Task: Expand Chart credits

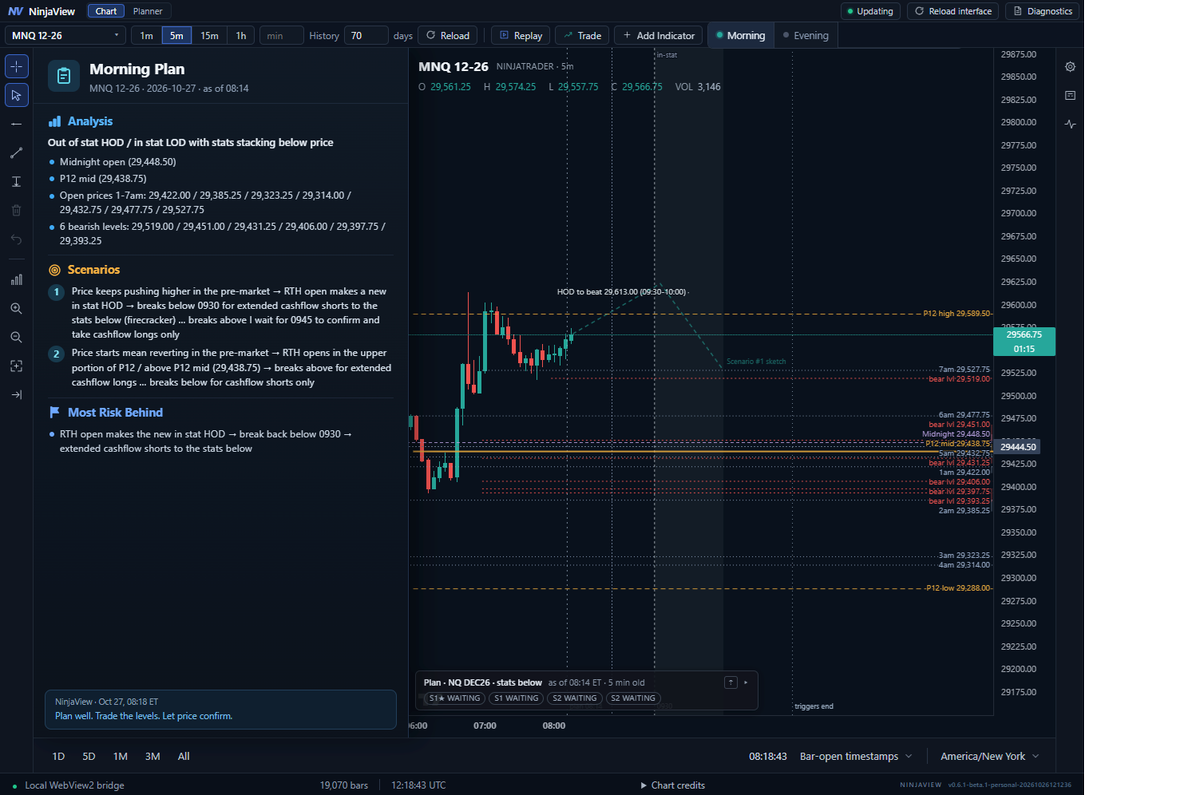Action: pos(673,785)
